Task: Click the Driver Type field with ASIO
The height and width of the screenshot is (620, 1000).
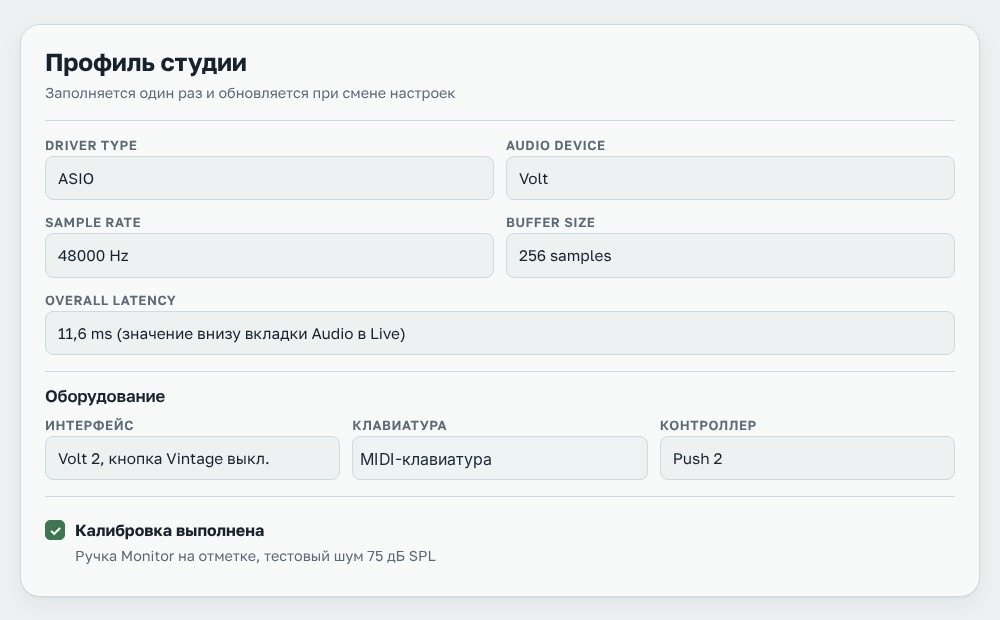Action: (x=269, y=178)
